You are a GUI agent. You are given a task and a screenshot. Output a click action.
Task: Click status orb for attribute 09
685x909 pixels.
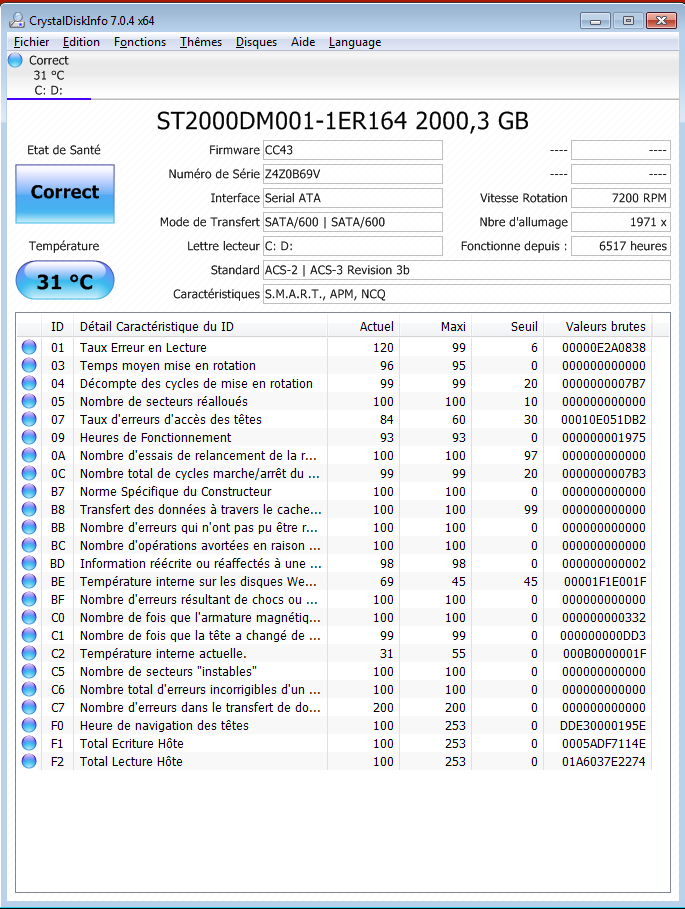(x=29, y=437)
